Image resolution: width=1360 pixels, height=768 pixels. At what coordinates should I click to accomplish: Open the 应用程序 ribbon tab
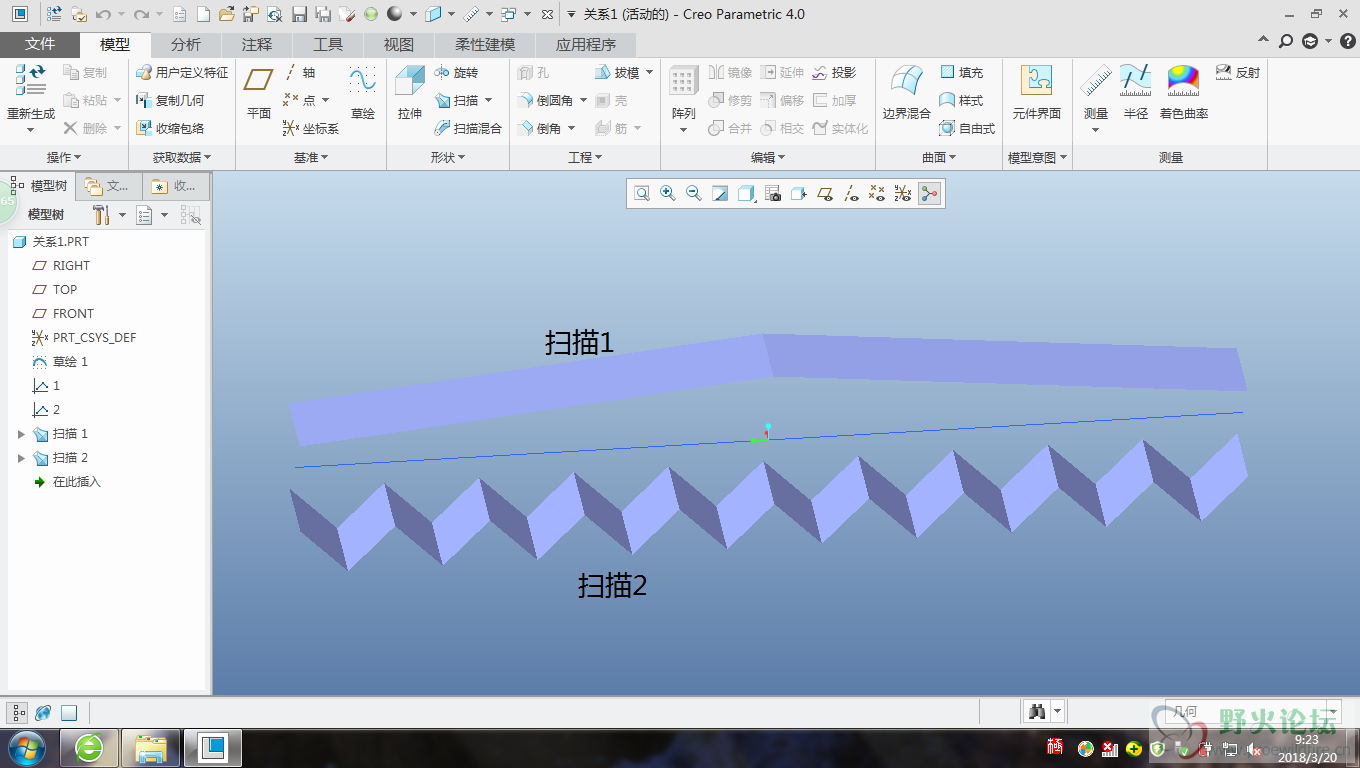pyautogui.click(x=586, y=45)
